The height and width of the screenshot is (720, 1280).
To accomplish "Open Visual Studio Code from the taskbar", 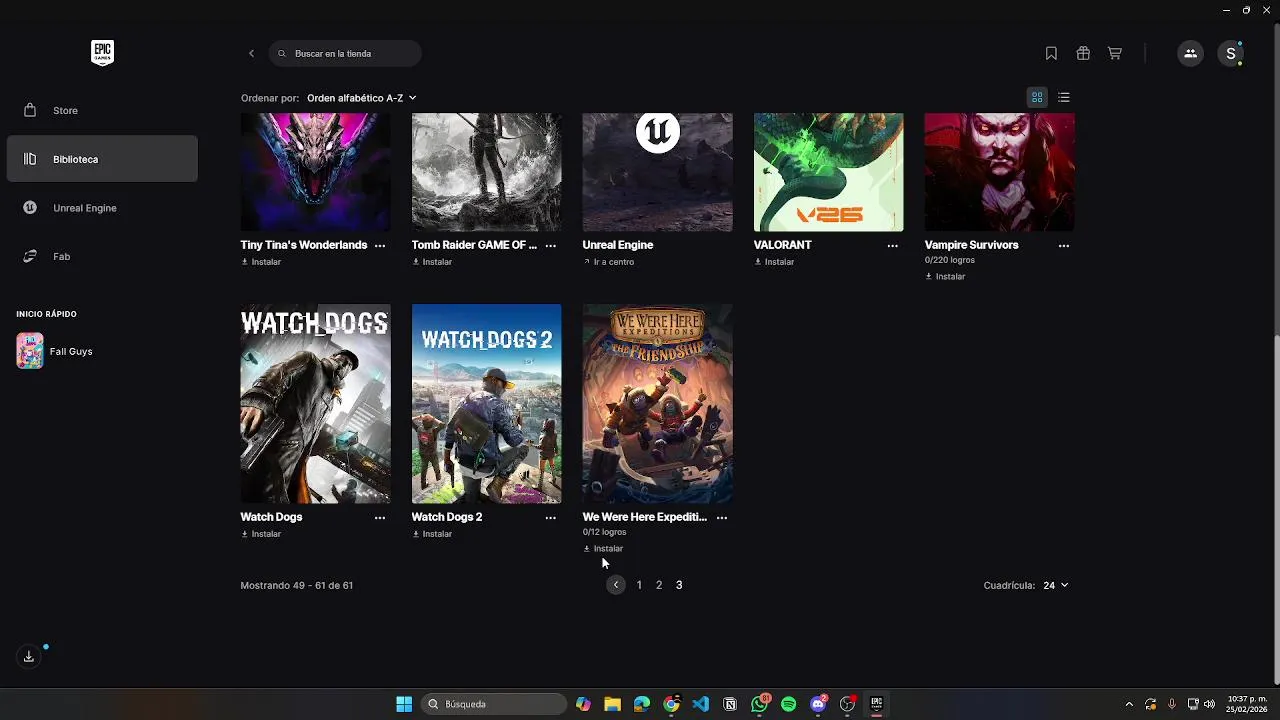I will pos(701,704).
